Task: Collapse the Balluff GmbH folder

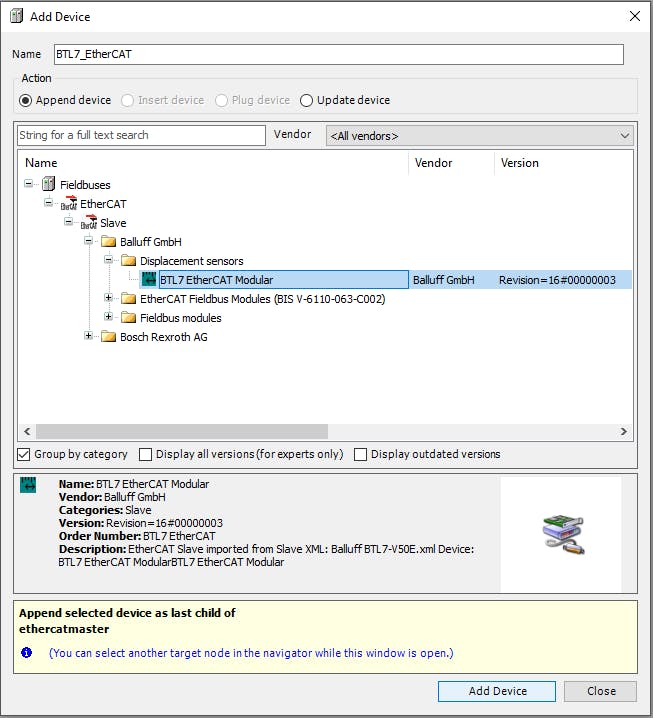Action: click(x=88, y=240)
